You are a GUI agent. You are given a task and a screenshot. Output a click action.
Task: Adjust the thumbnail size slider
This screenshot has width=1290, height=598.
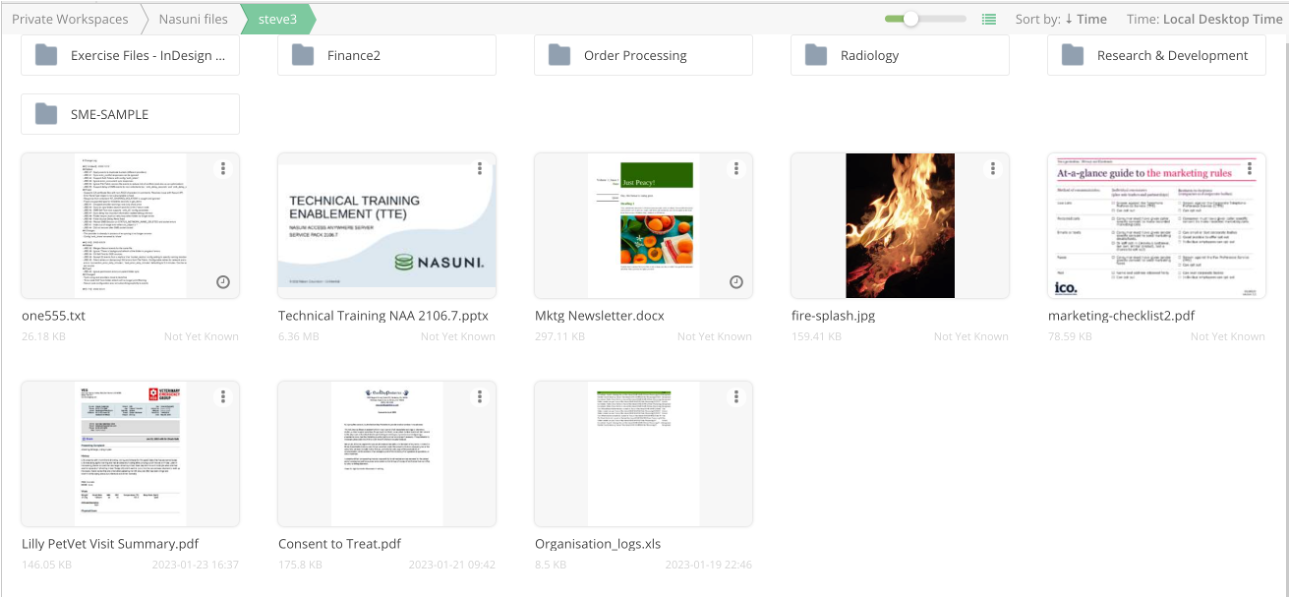(x=911, y=19)
